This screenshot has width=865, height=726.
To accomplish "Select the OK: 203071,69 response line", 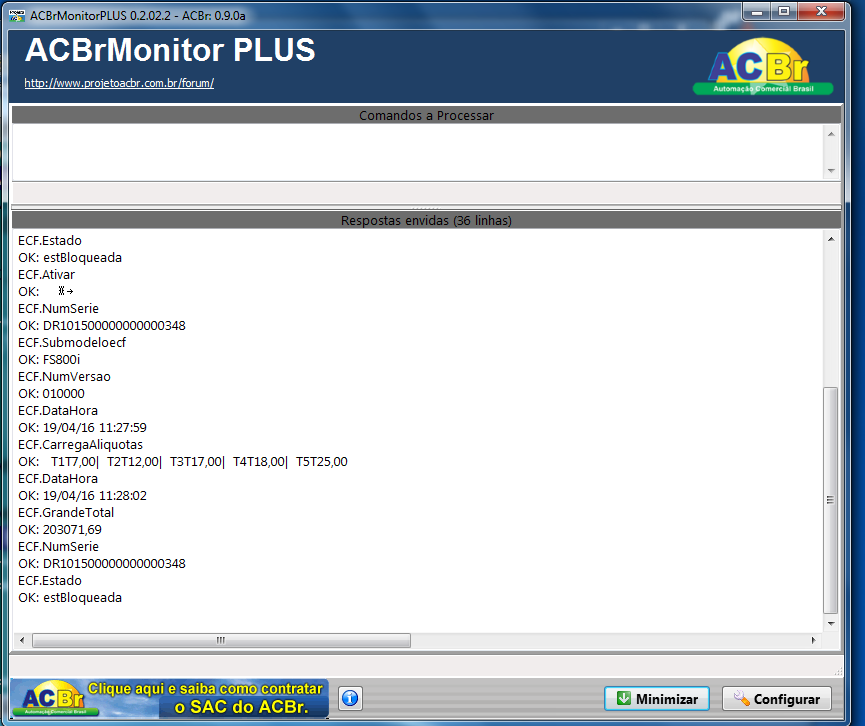I will click(60, 530).
